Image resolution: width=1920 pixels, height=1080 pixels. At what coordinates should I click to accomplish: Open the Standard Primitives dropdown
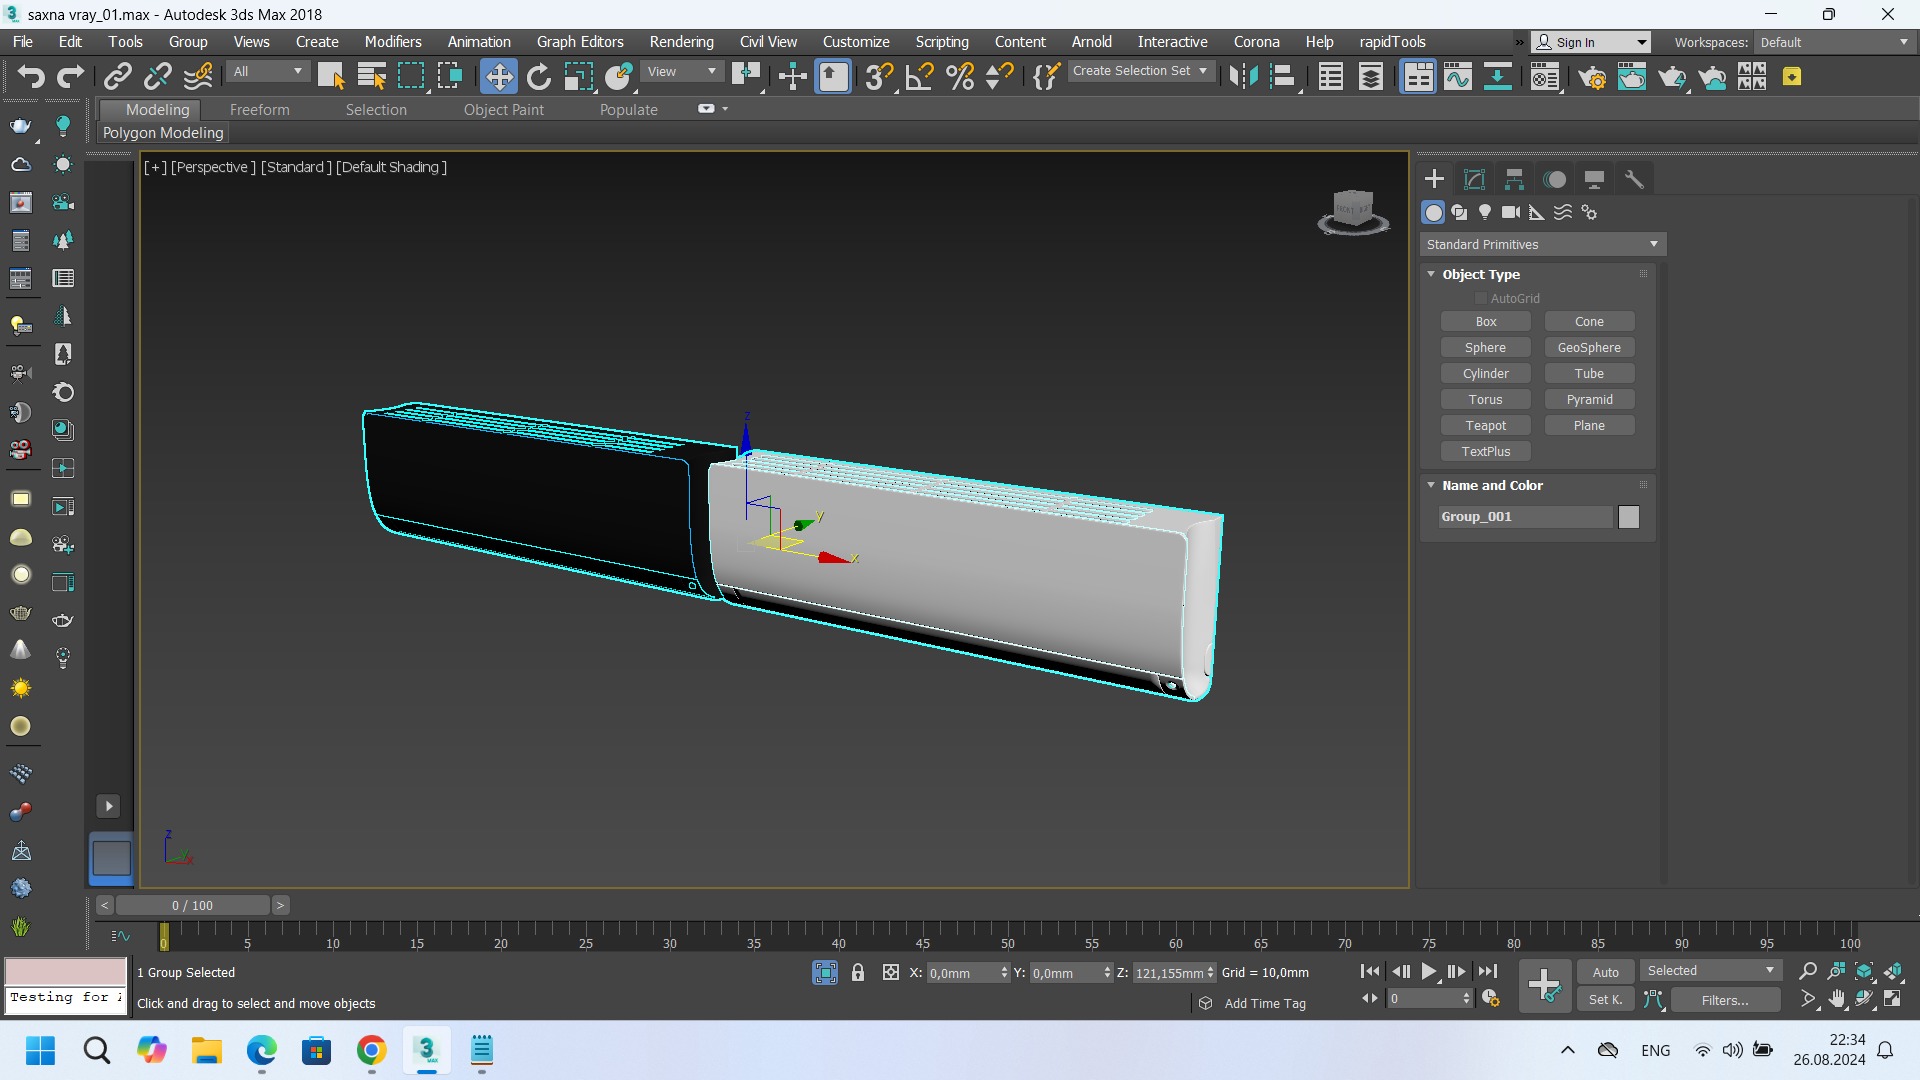click(1542, 244)
